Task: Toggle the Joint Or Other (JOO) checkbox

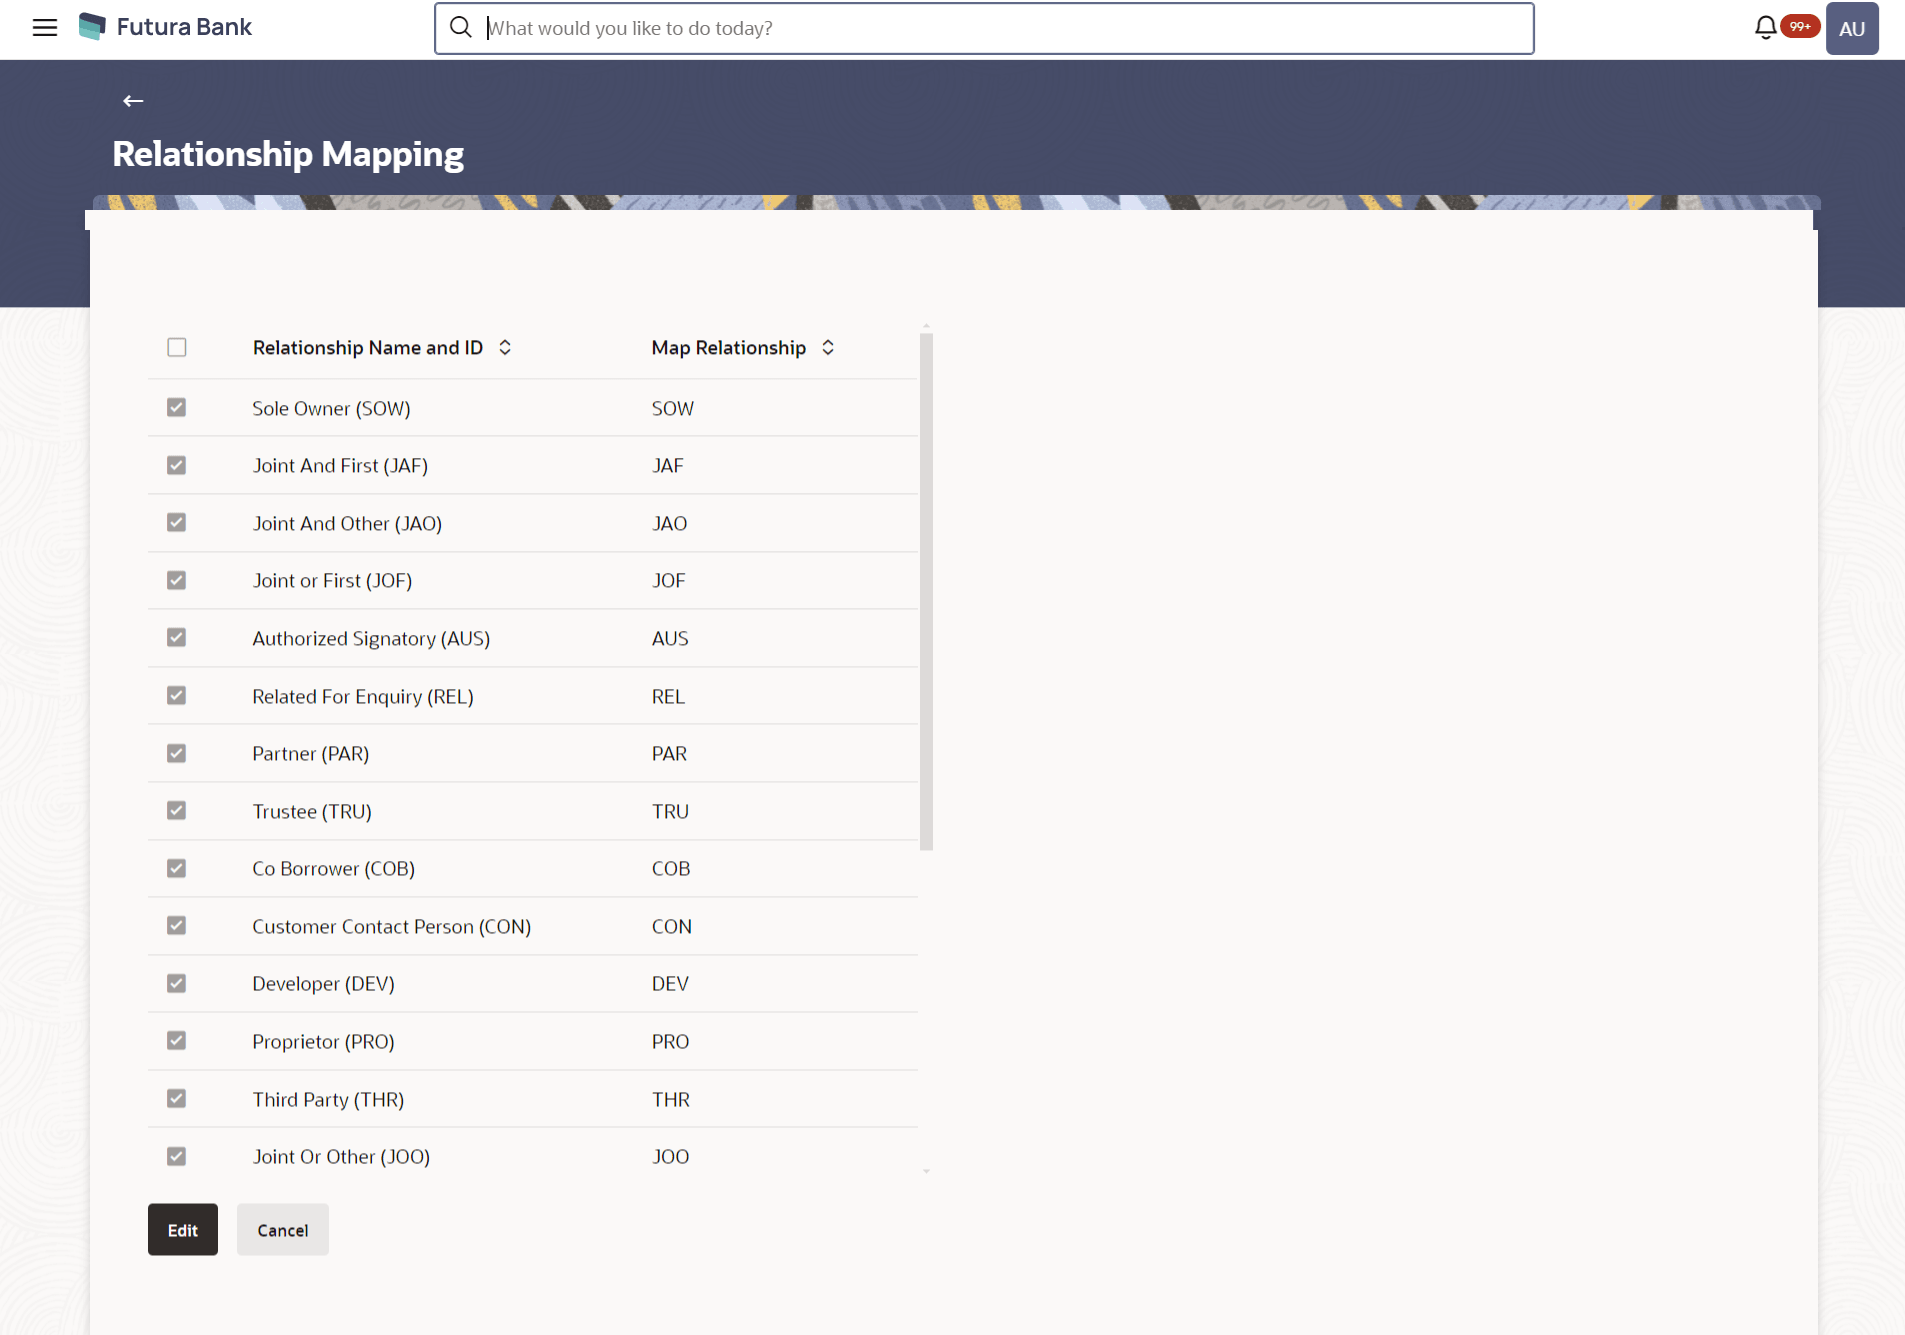Action: [177, 1156]
